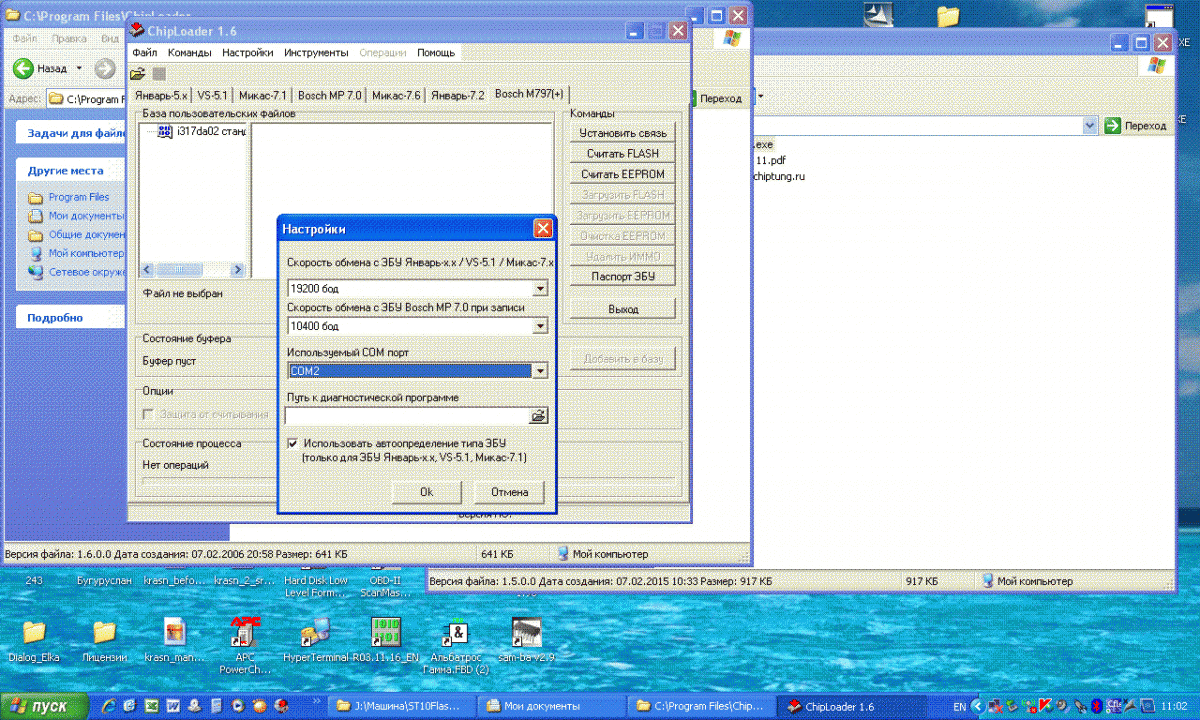The image size is (1200, 720).
Task: Expand the COM port dropdown showing COM2
Action: tap(540, 371)
